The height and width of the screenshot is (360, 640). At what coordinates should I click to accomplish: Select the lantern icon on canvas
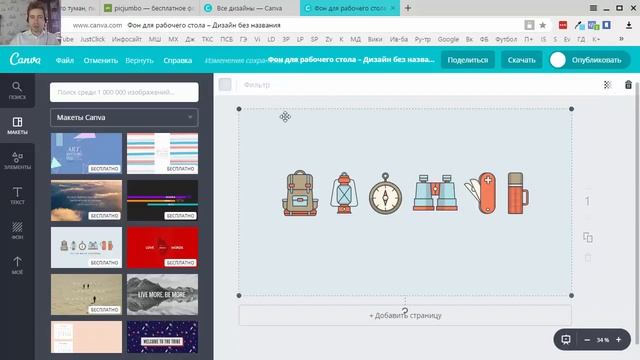(344, 193)
